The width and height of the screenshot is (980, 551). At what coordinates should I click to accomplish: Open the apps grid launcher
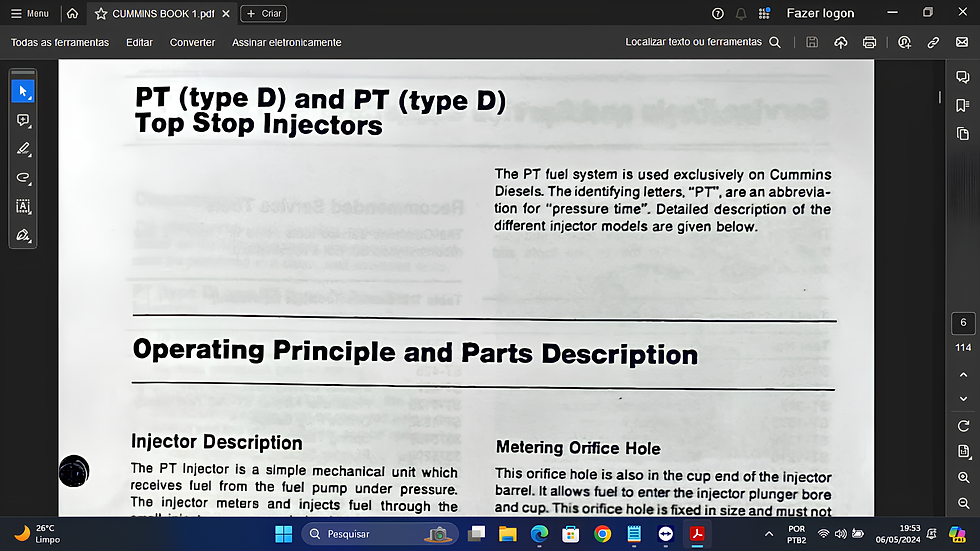(764, 13)
